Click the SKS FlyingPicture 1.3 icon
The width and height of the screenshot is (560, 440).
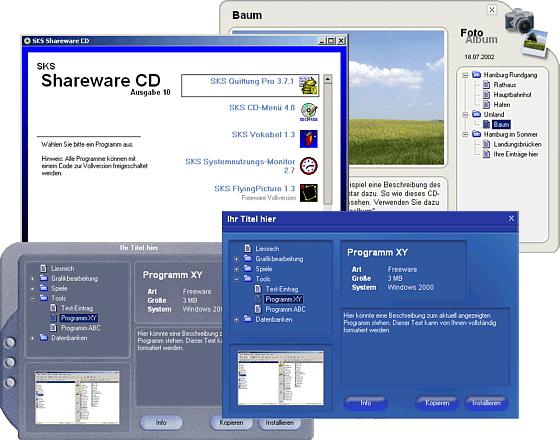click(309, 192)
